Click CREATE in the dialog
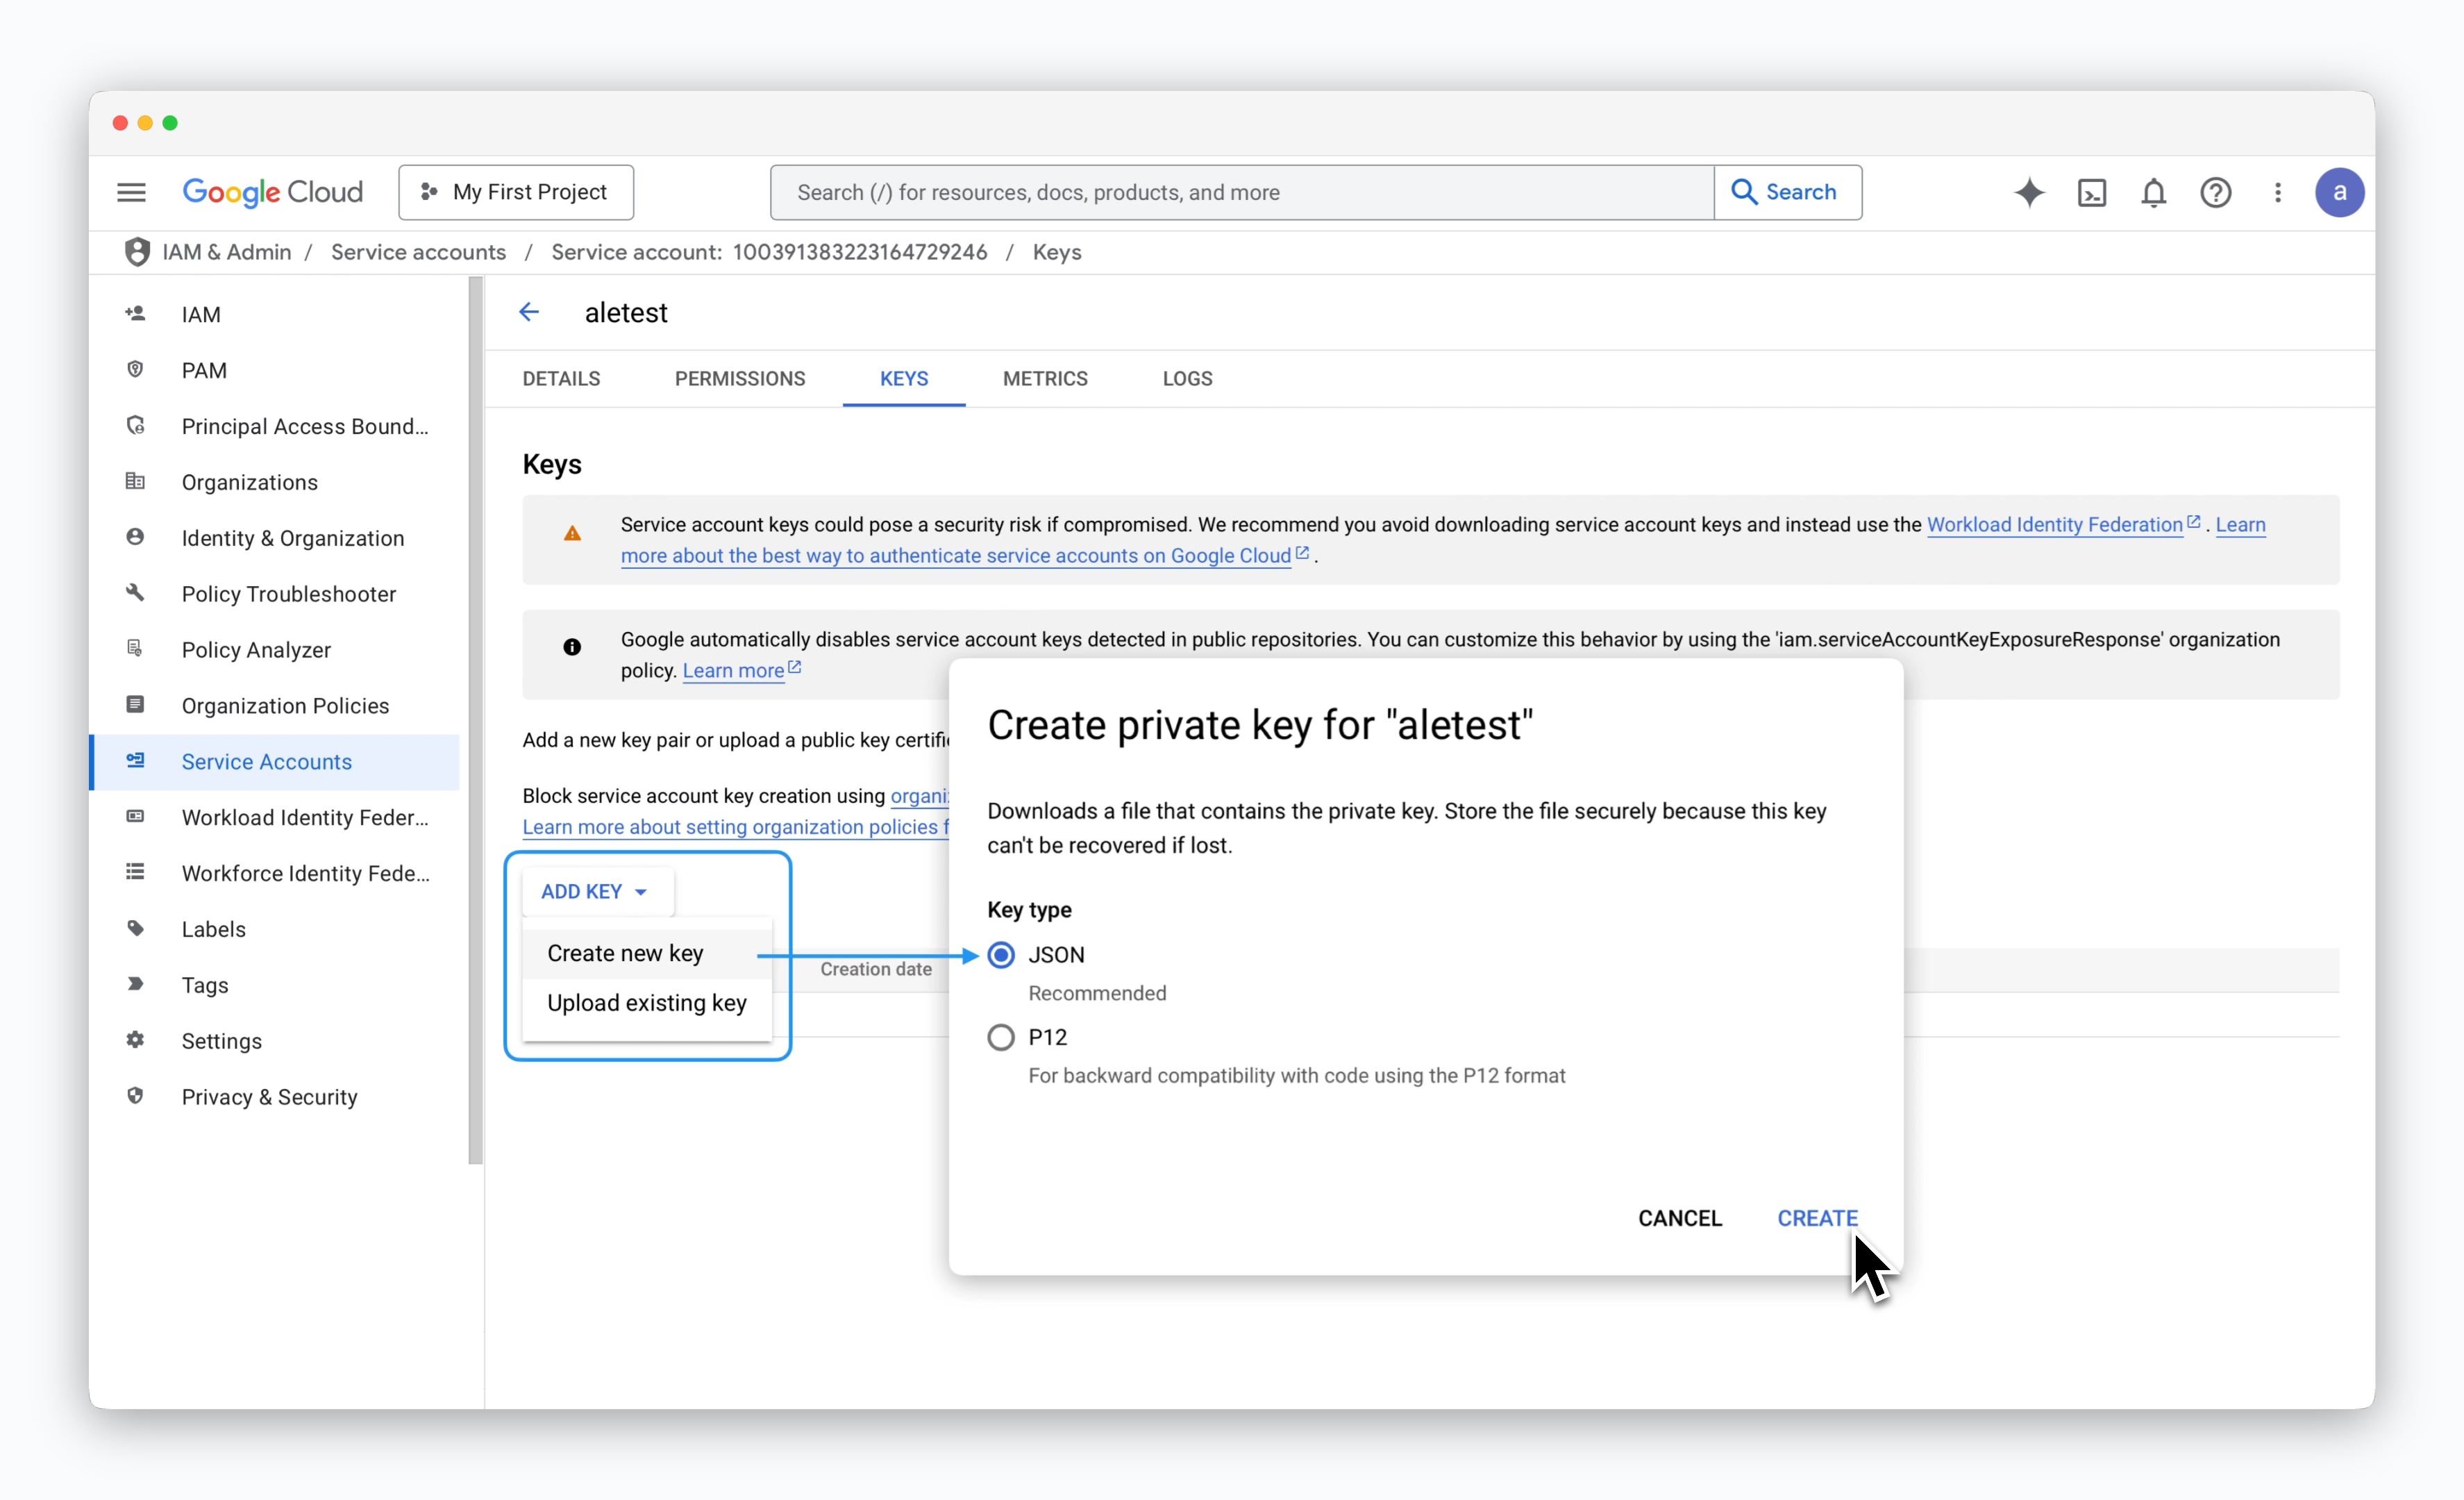 point(1817,1218)
